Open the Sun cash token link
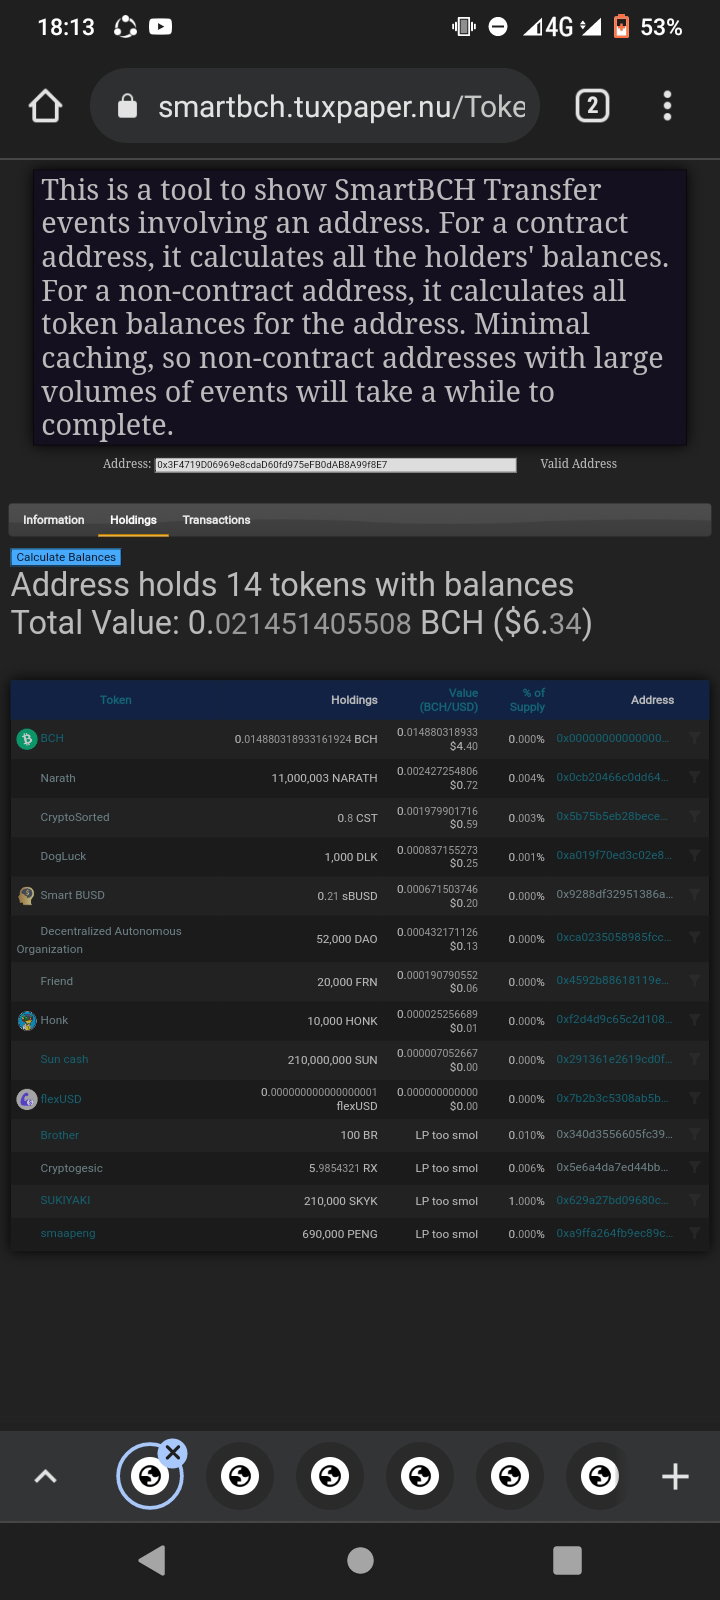 click(64, 1059)
